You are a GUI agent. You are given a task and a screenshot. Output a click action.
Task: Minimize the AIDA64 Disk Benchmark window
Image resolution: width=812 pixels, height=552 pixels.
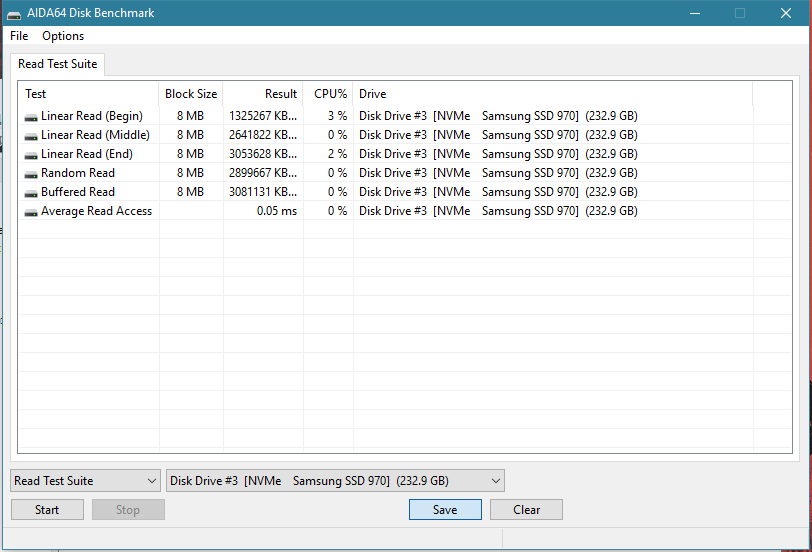coord(695,13)
